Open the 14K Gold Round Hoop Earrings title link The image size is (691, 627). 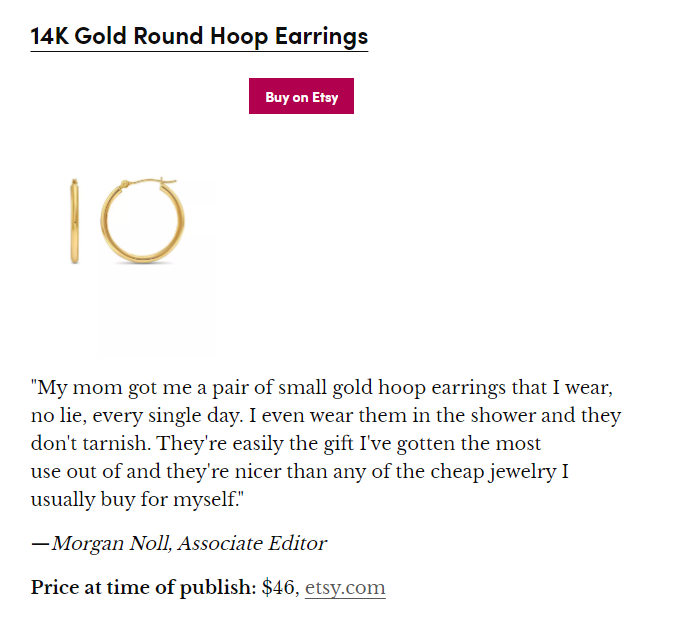click(199, 36)
